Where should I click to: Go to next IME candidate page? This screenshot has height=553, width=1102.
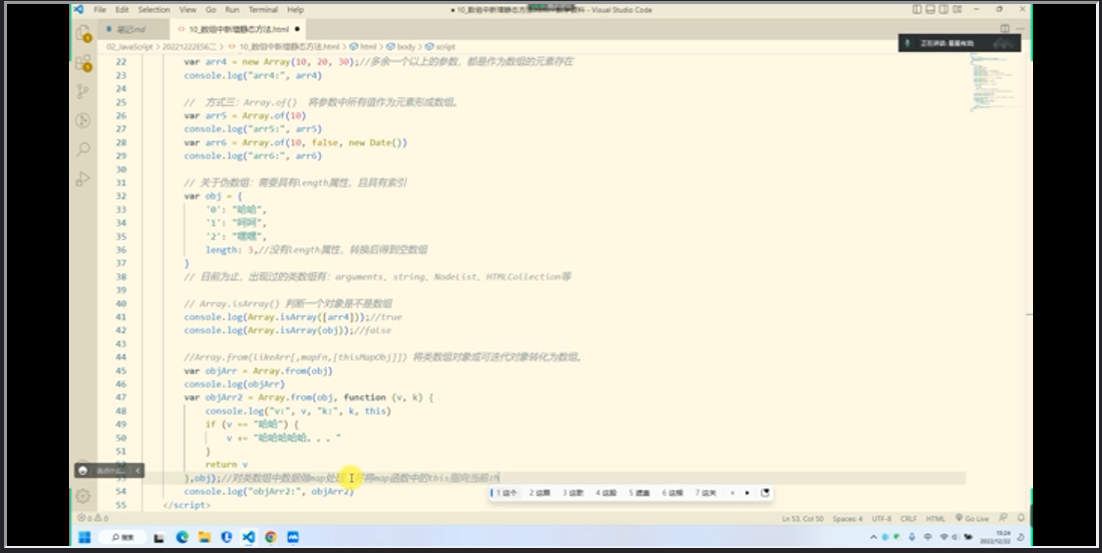coord(747,493)
